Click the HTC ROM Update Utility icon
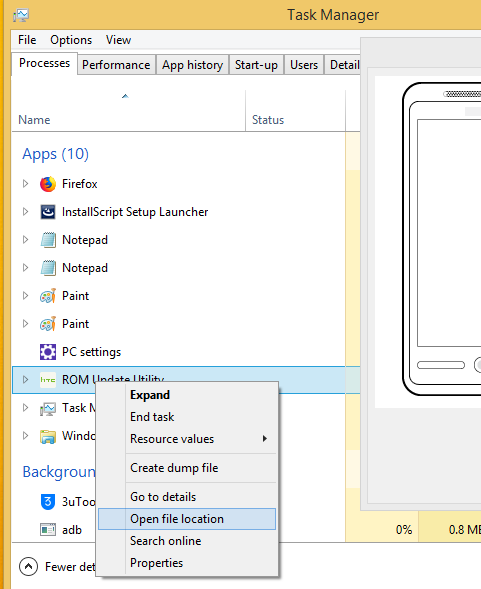Viewport: 481px width, 589px height. (x=48, y=380)
